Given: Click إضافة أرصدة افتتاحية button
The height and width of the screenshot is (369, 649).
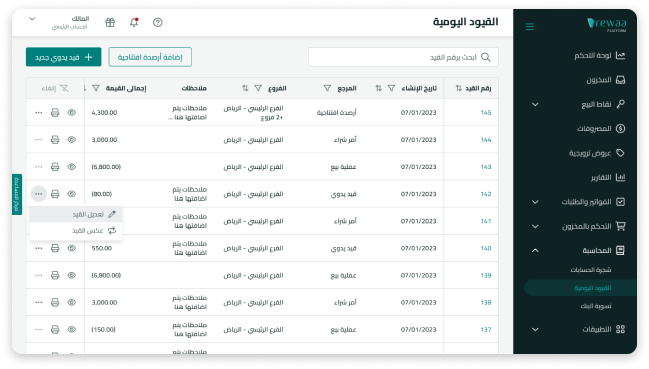Looking at the screenshot, I should pos(150,57).
